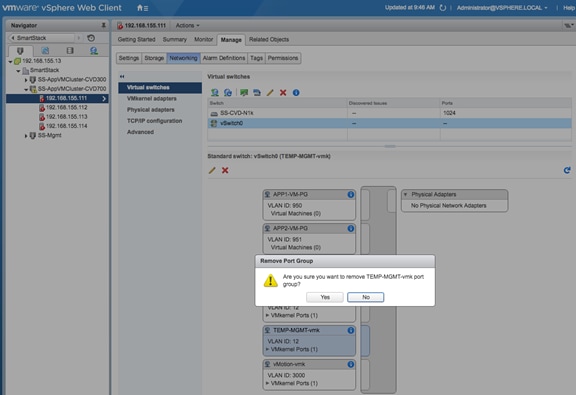Open panel options icon top right
Image resolution: width=576 pixels, height=395 pixels.
(568, 25)
